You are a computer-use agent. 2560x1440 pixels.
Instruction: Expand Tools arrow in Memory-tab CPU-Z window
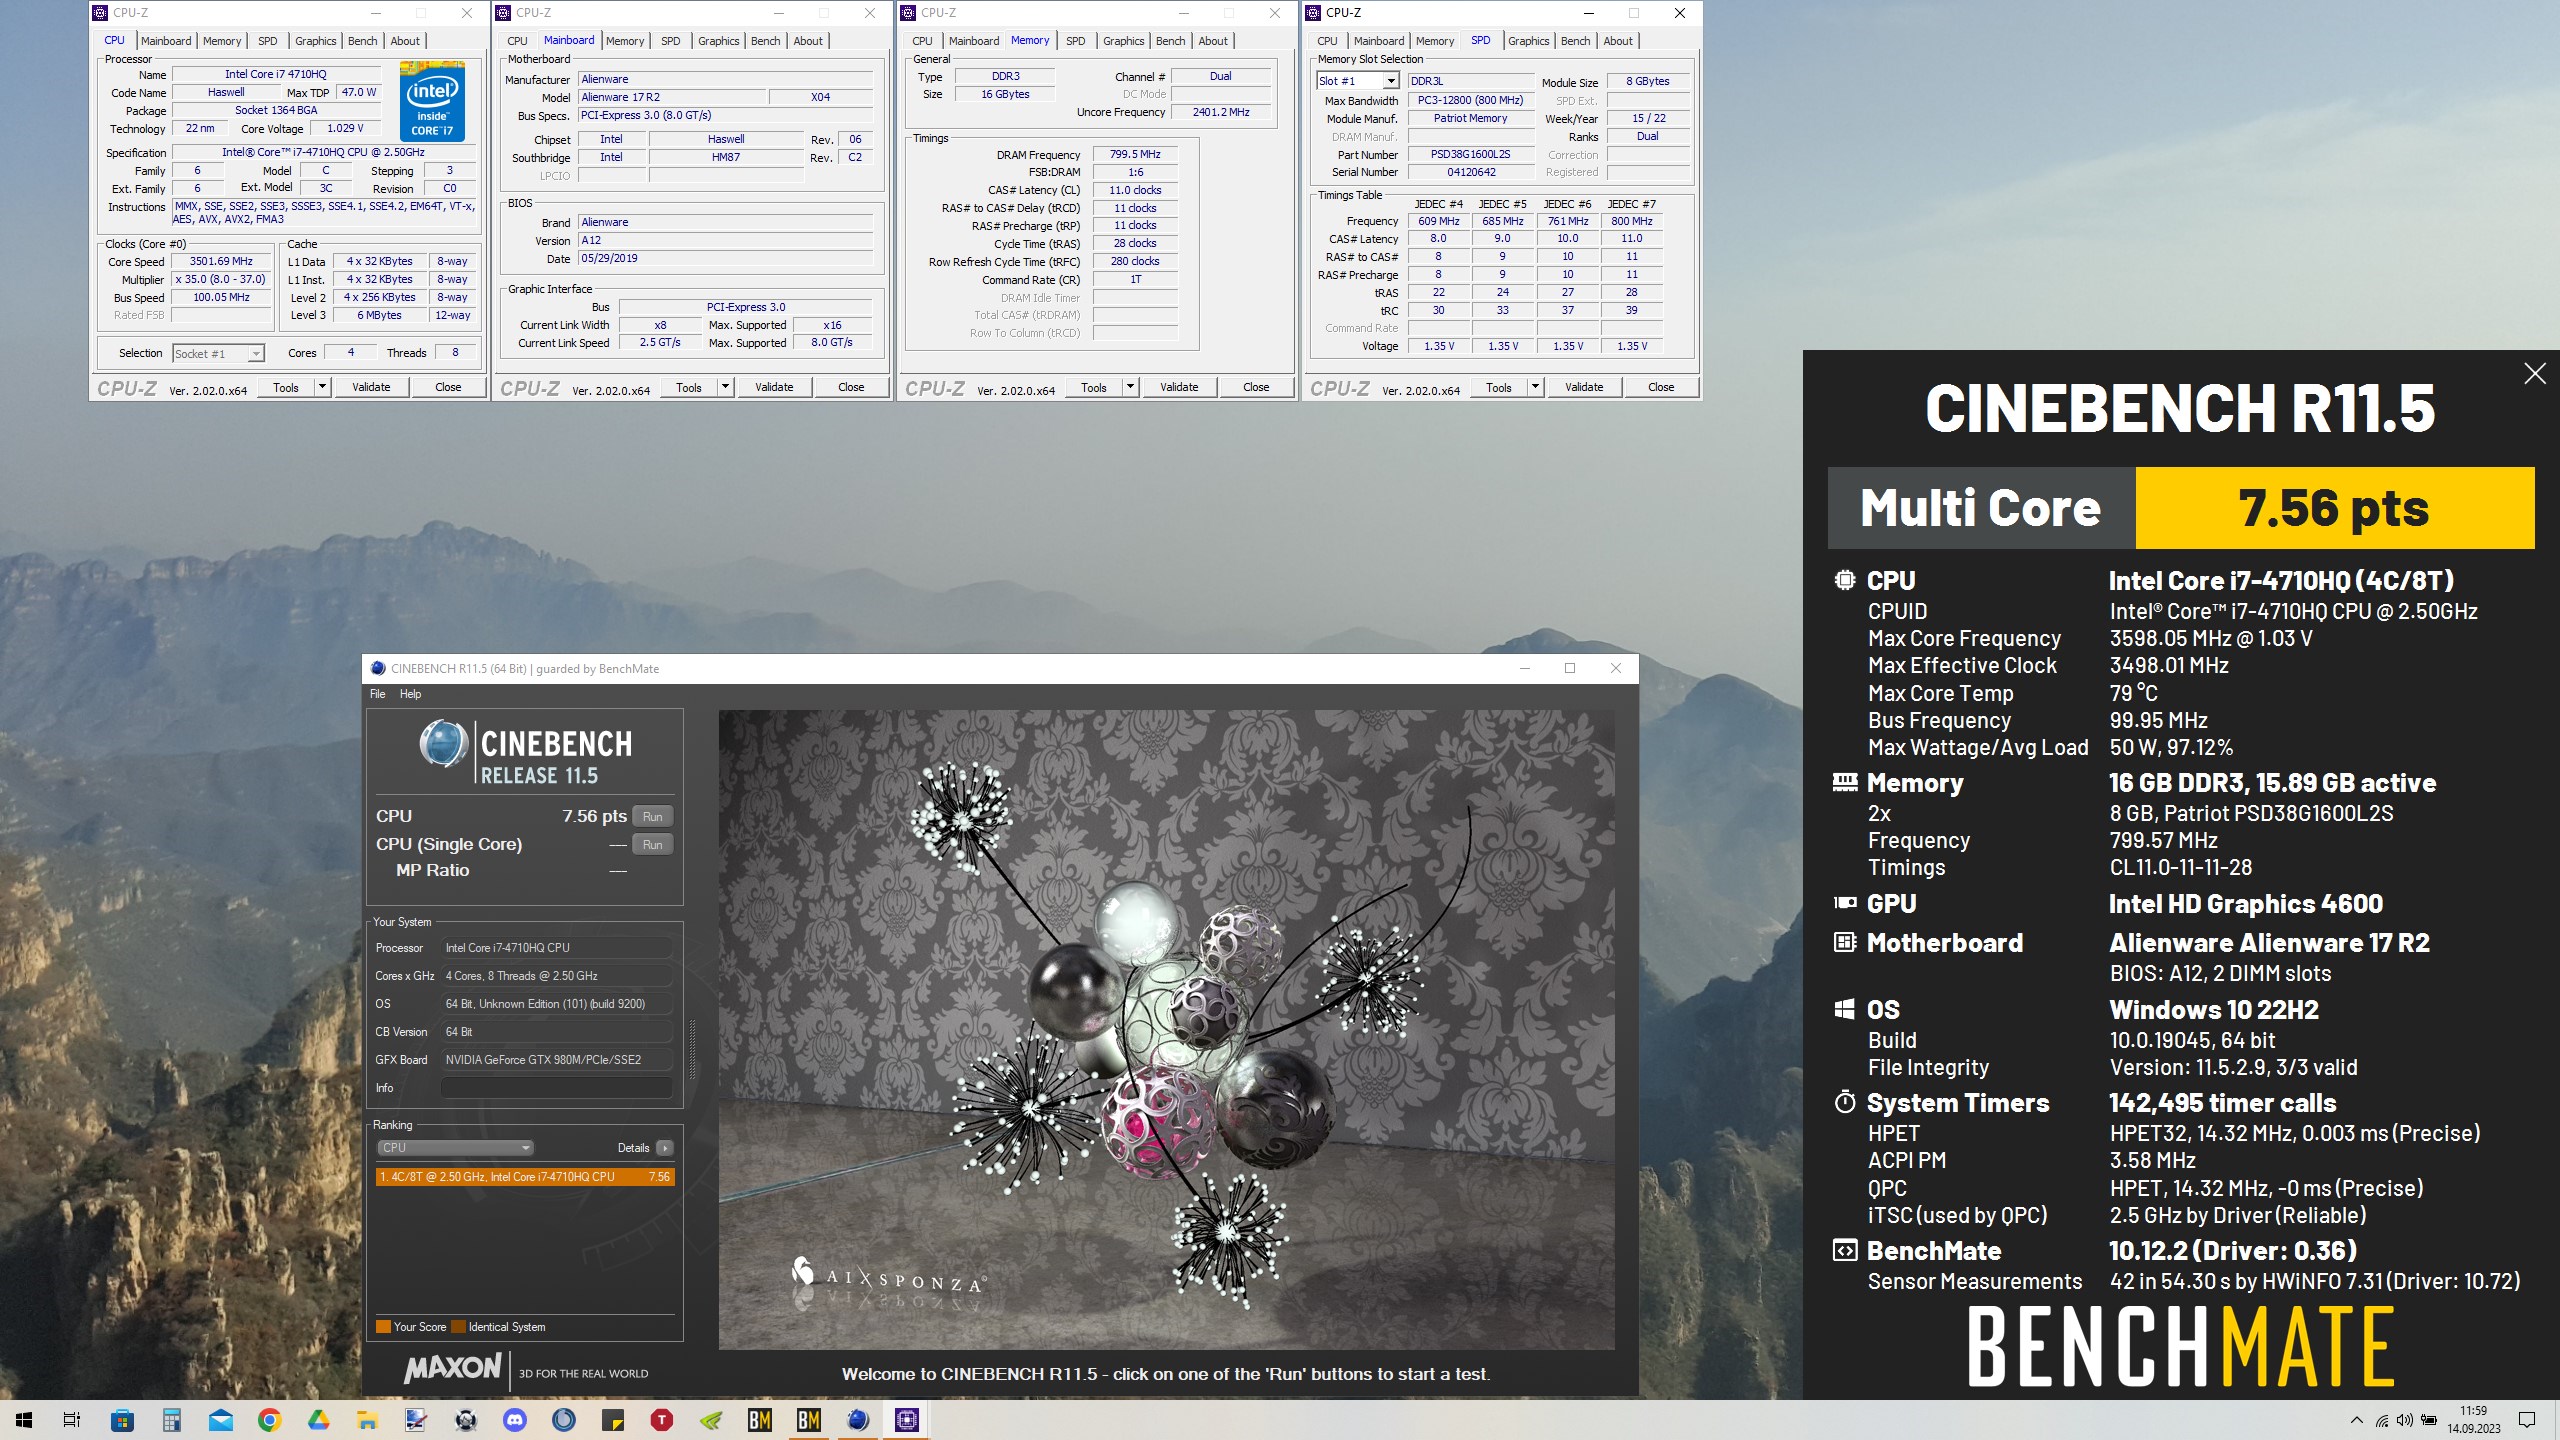tap(1130, 387)
